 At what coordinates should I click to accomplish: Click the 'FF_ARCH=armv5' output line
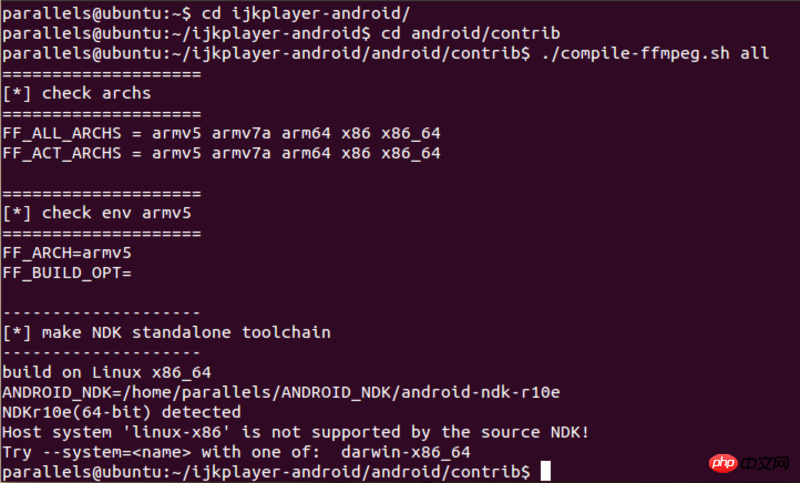click(67, 252)
